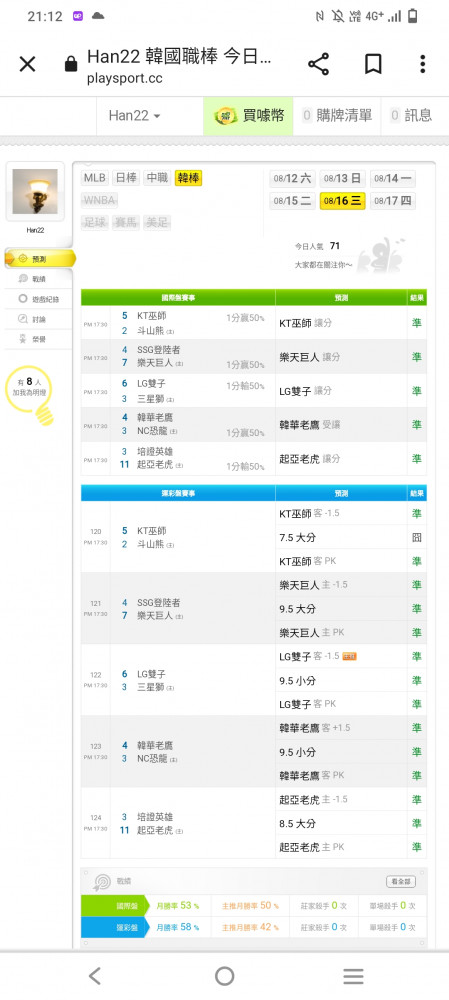Screen dimensions: 449x1000
Task: Open 戰績 in the left sidebar
Action: tap(39, 279)
